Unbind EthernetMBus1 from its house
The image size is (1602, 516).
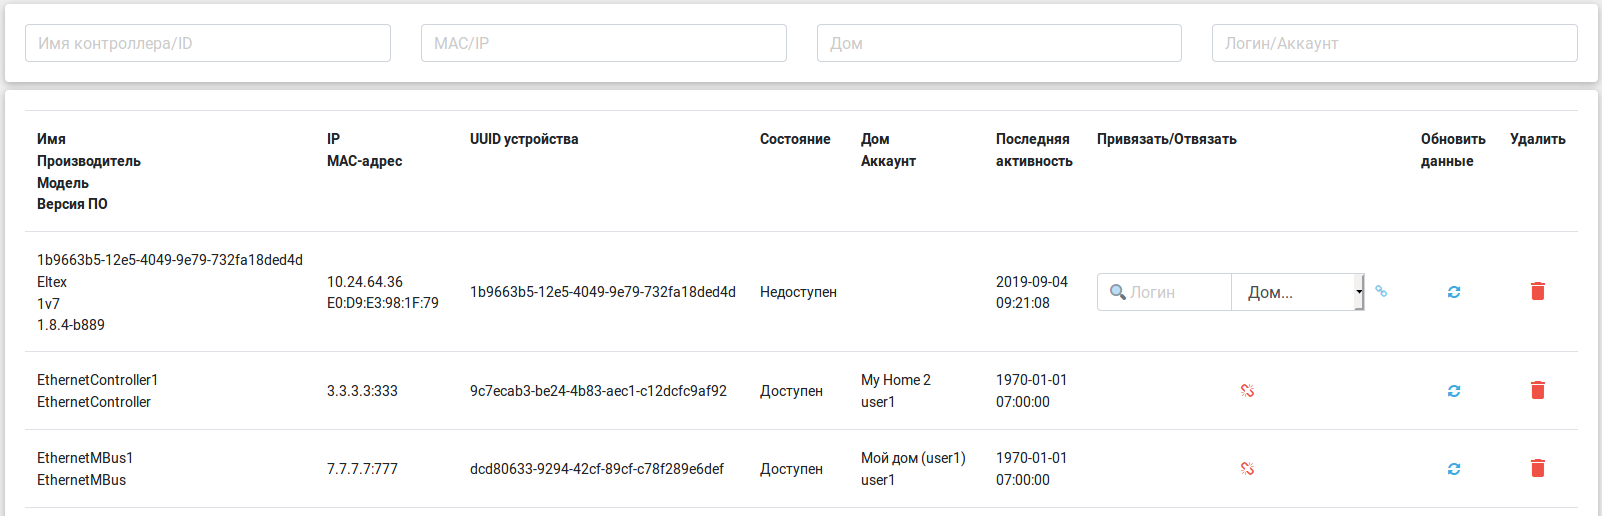[x=1247, y=469]
